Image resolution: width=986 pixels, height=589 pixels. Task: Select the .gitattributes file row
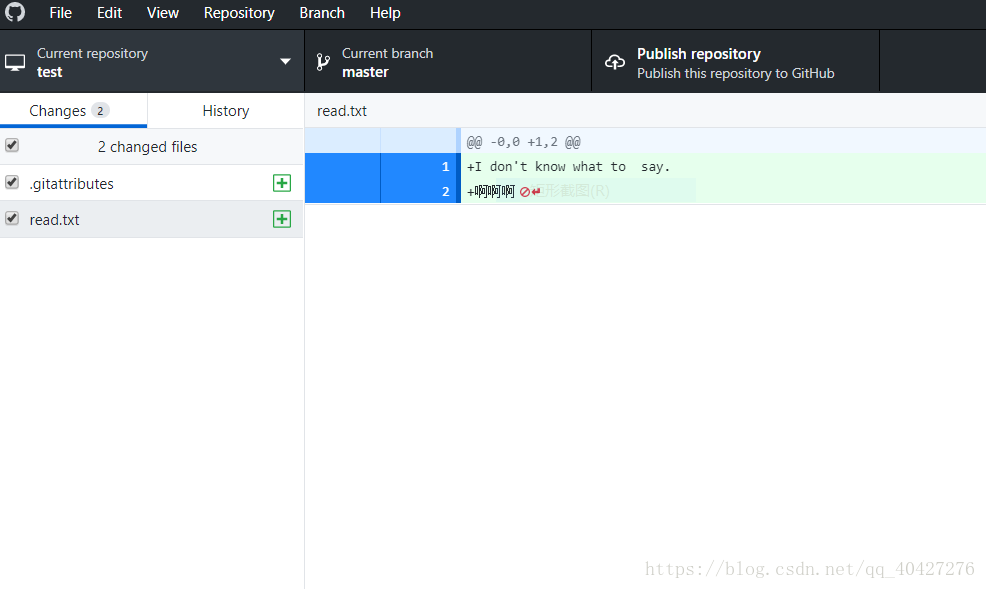click(152, 183)
